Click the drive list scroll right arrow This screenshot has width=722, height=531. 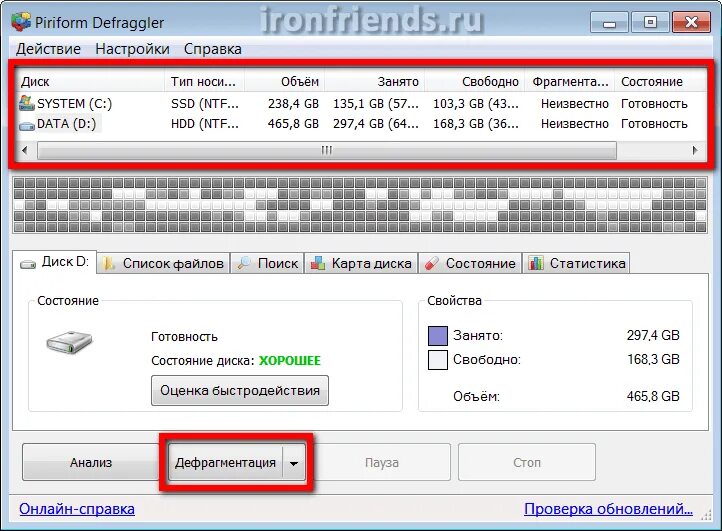coord(695,150)
